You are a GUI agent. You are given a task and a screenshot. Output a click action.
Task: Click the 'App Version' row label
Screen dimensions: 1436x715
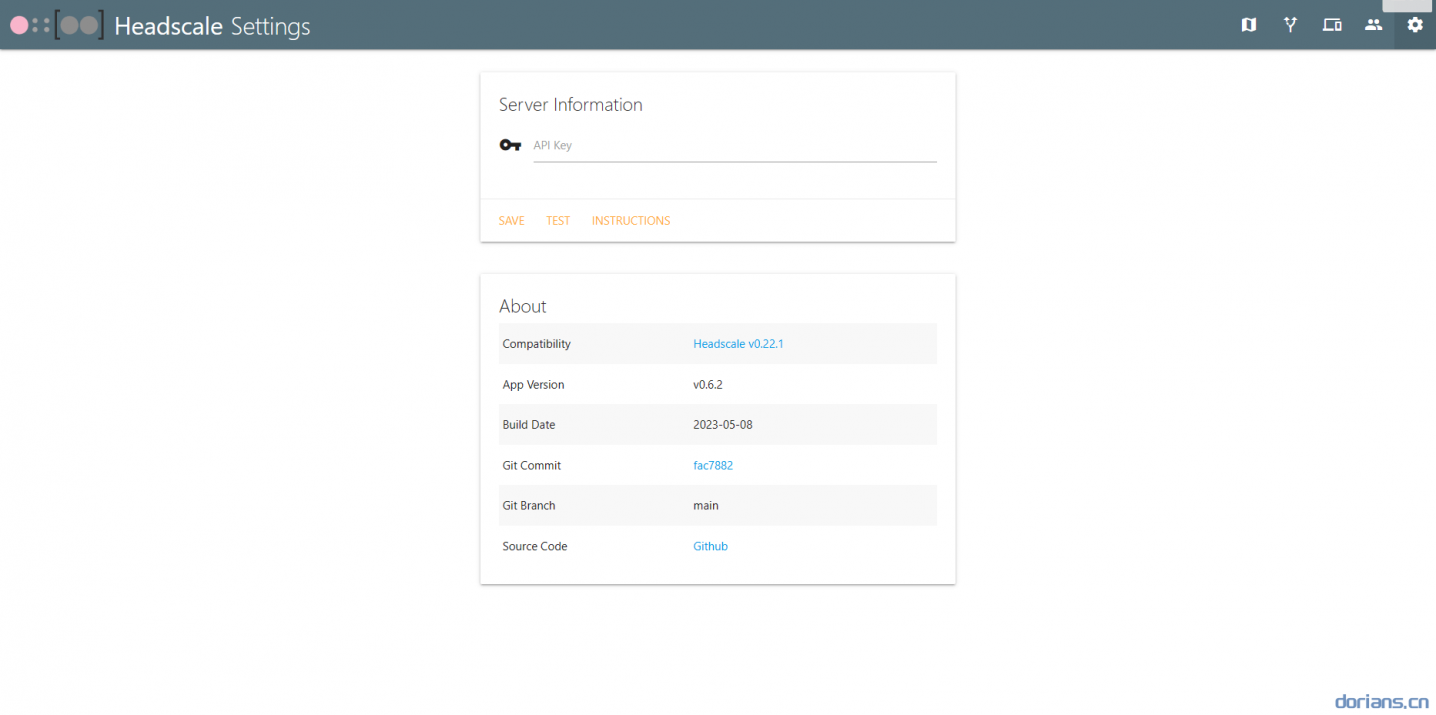pyautogui.click(x=533, y=385)
